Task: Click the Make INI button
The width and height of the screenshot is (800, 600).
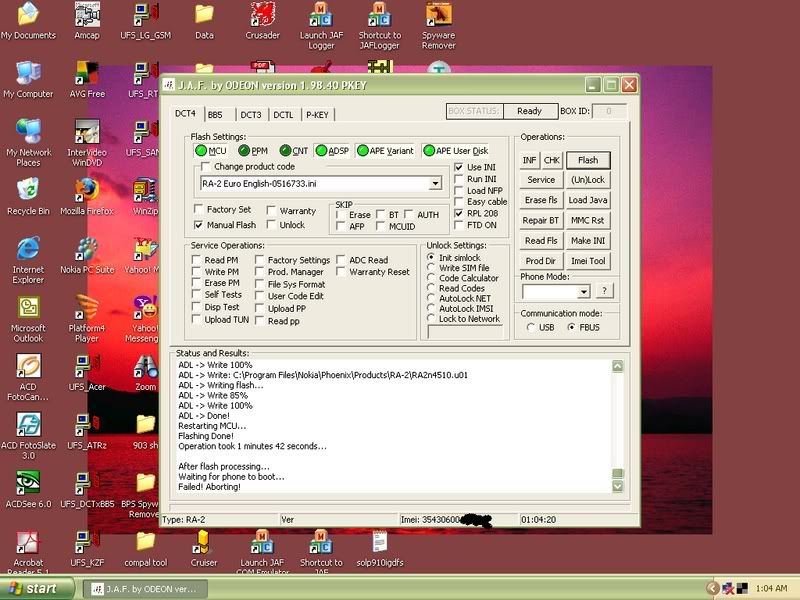Action: 588,240
